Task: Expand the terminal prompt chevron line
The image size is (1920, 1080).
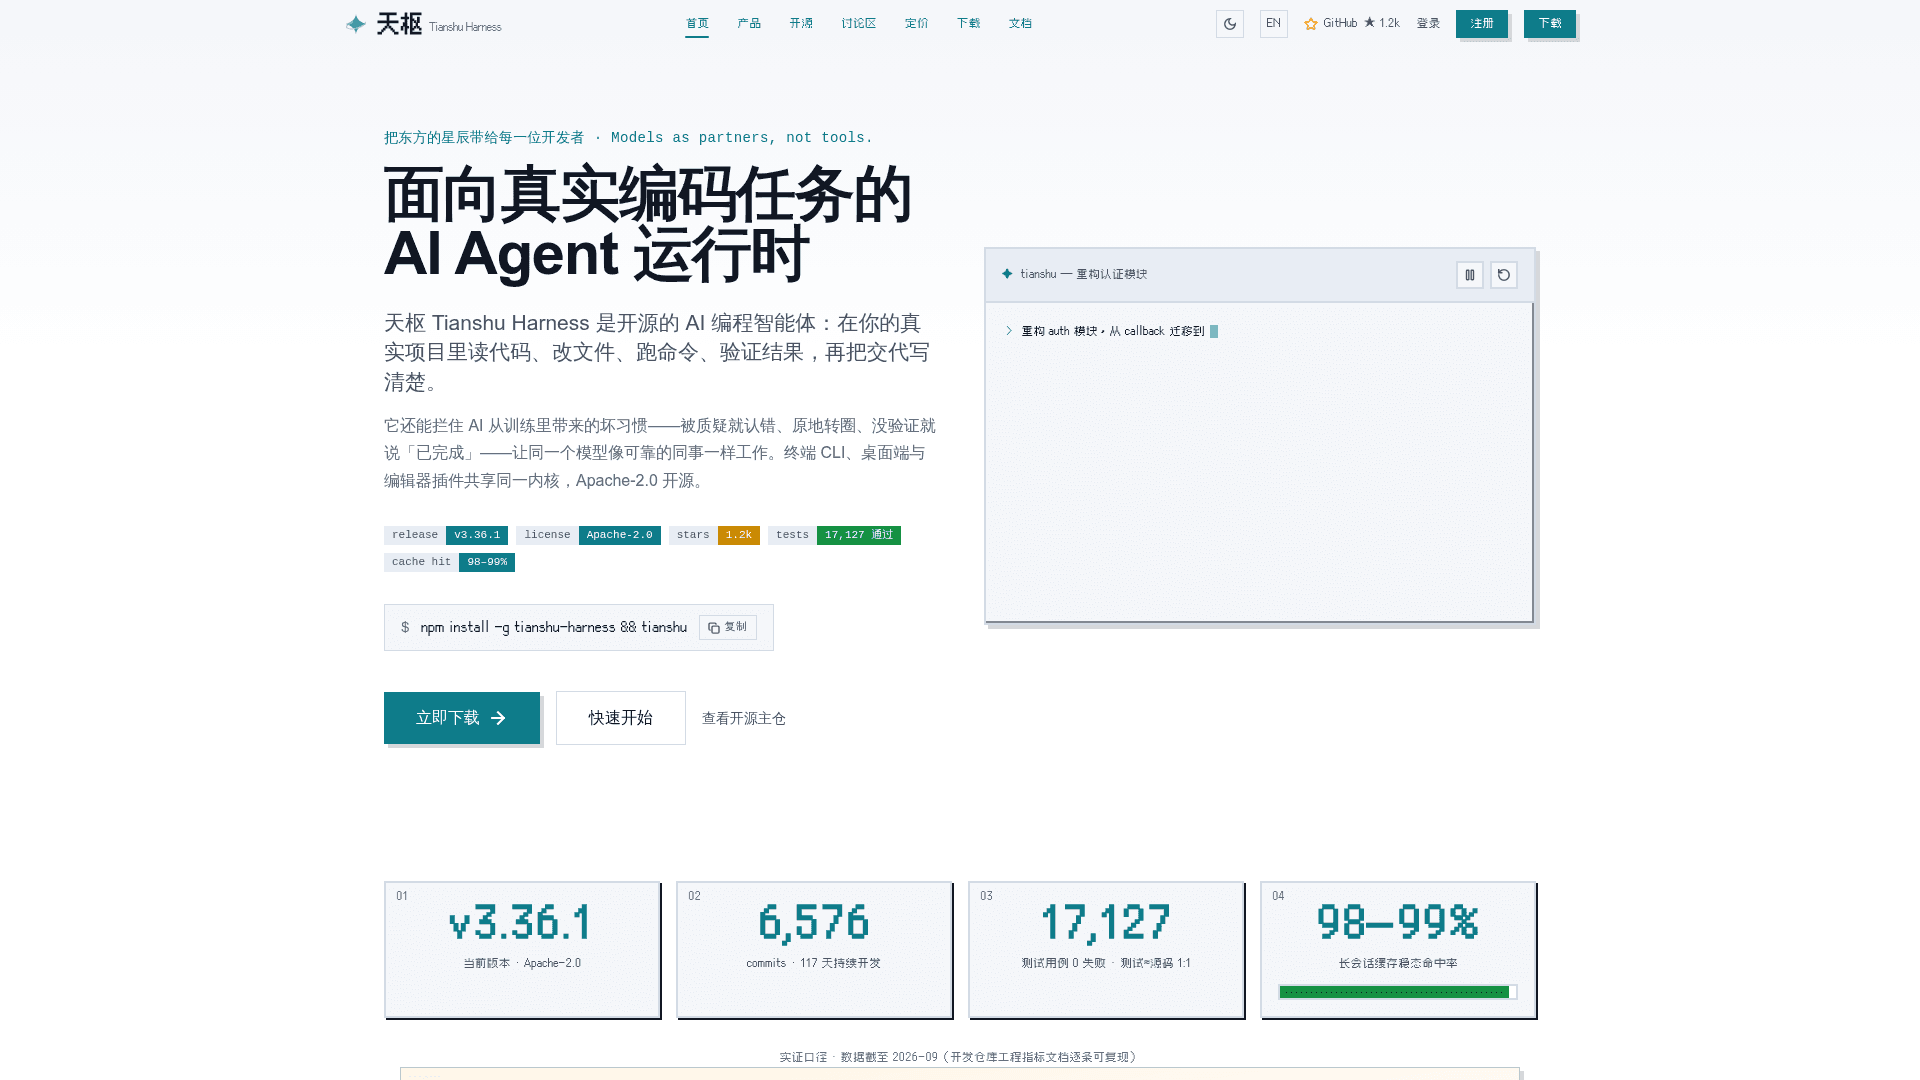Action: click(x=1009, y=331)
